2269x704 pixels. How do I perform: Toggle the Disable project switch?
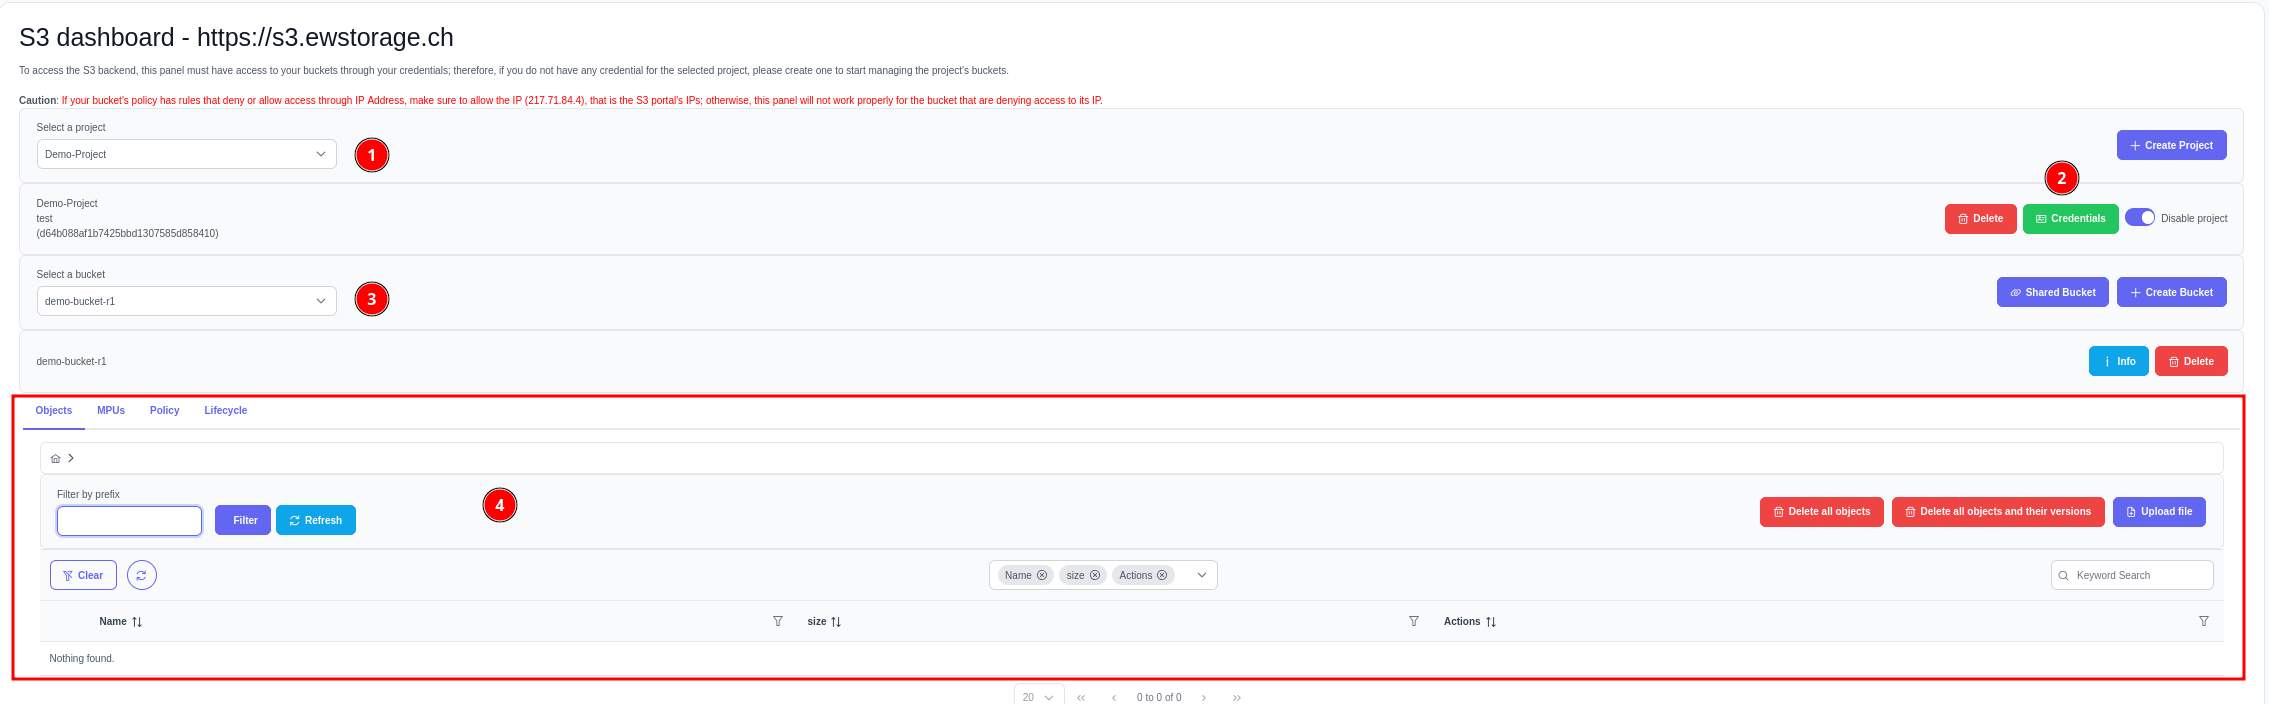click(x=2140, y=218)
